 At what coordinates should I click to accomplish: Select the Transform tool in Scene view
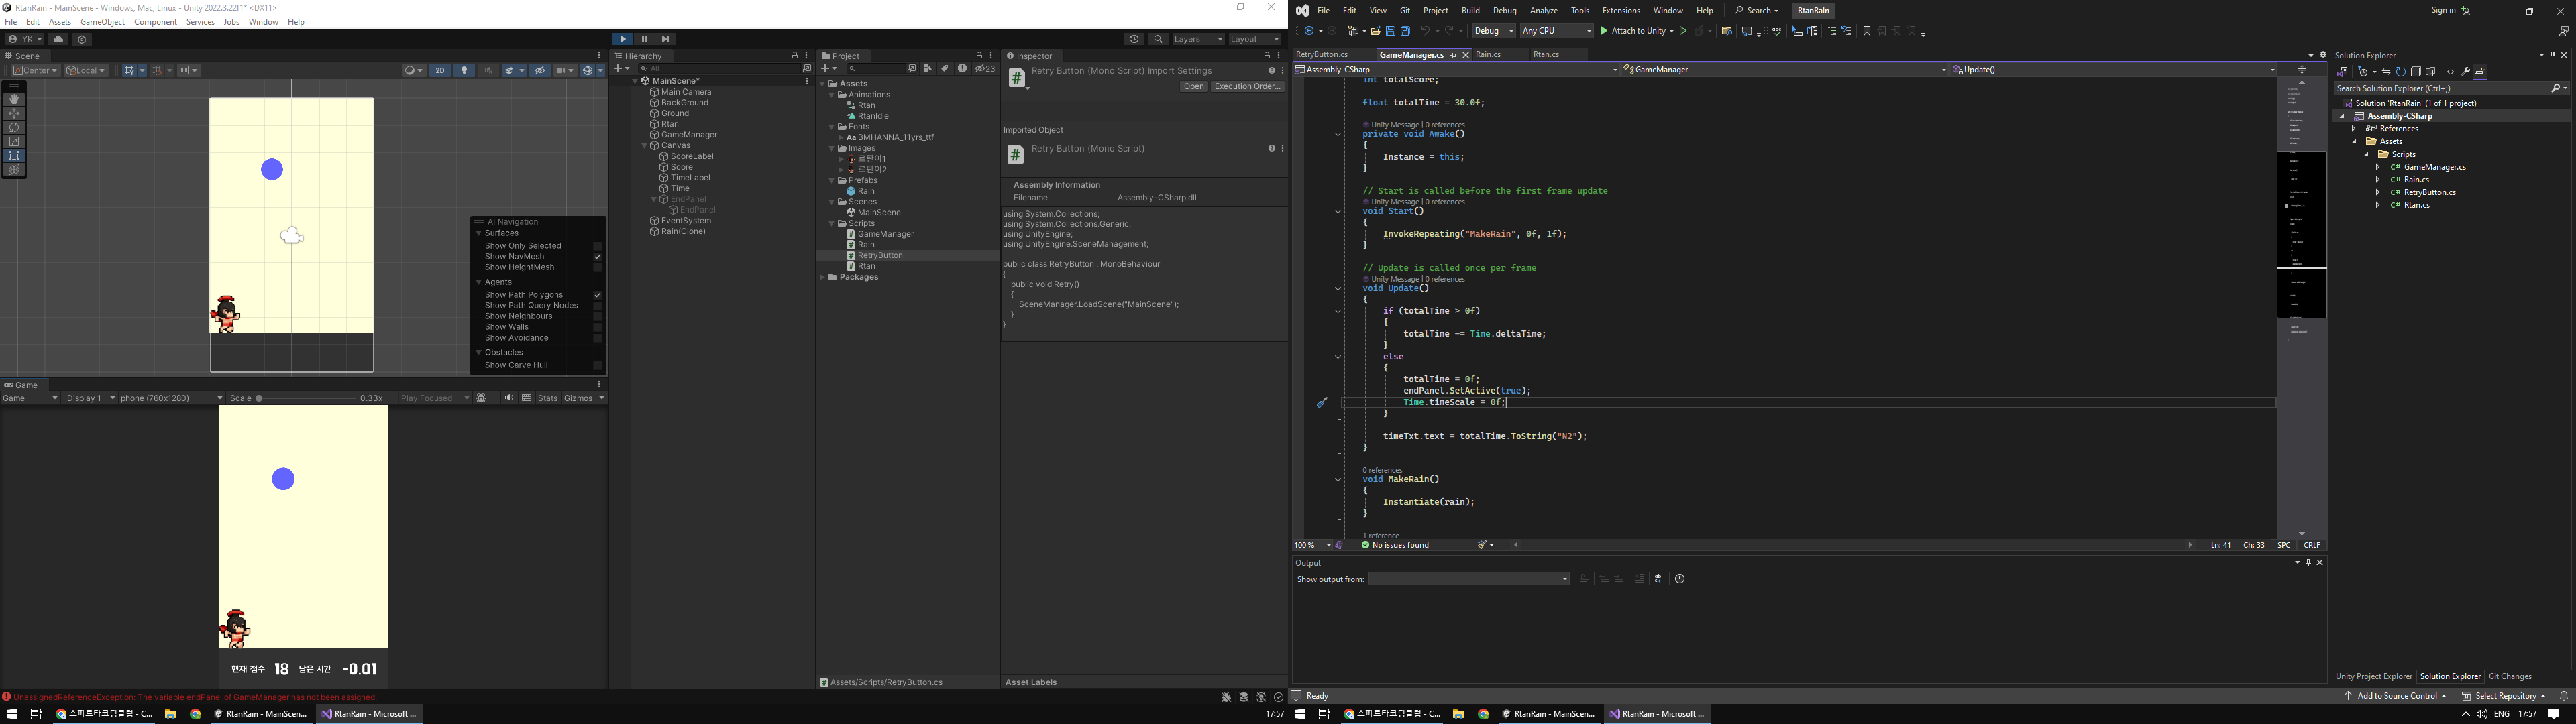(14, 170)
